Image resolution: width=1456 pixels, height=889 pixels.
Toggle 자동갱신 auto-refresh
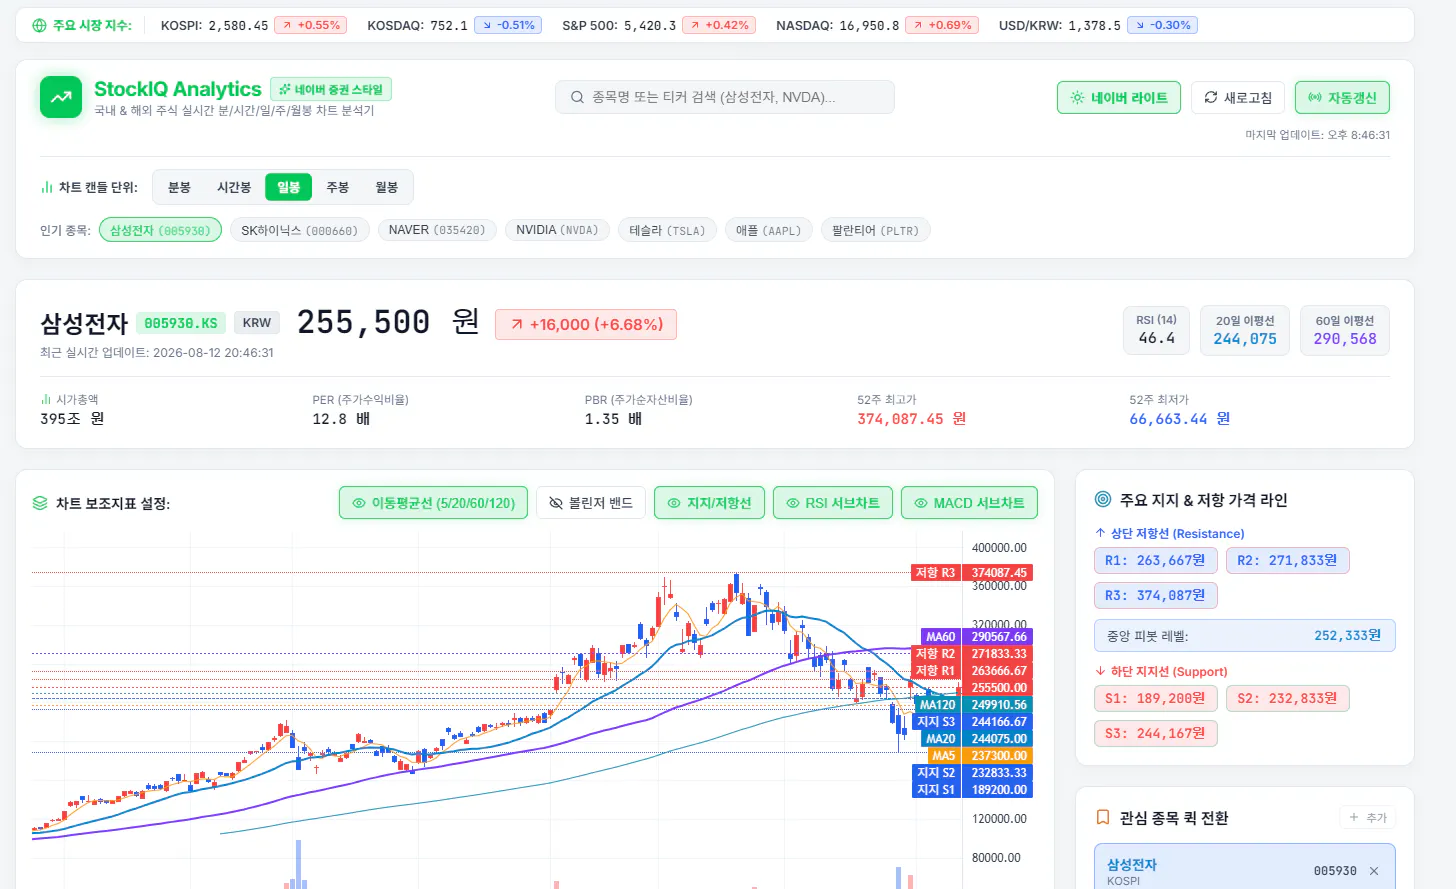1342,98
